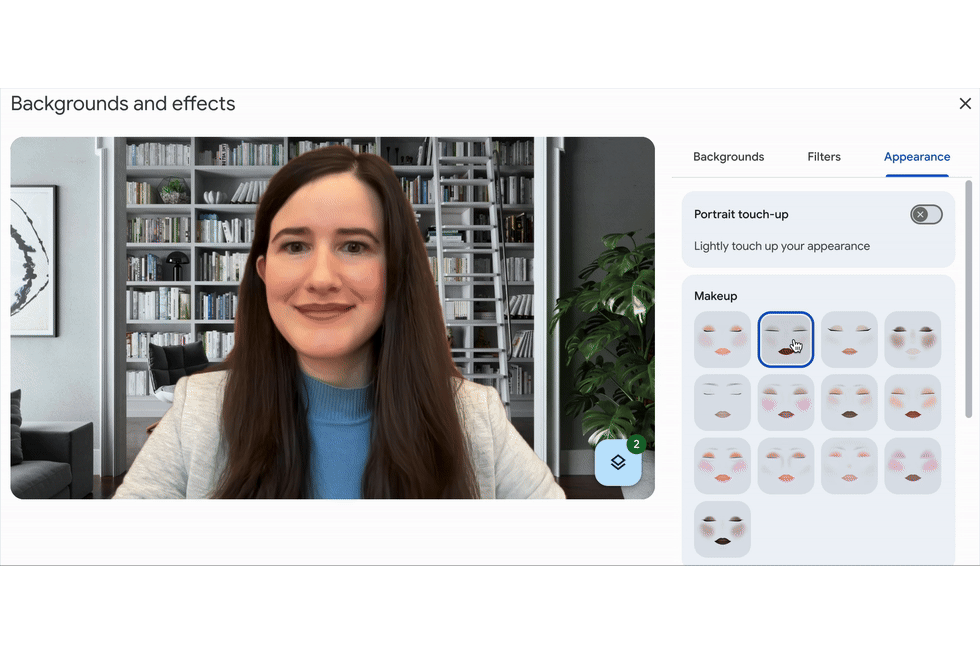Pick the last makeup in the third row
Image resolution: width=980 pixels, height=653 pixels.
[x=912, y=466]
